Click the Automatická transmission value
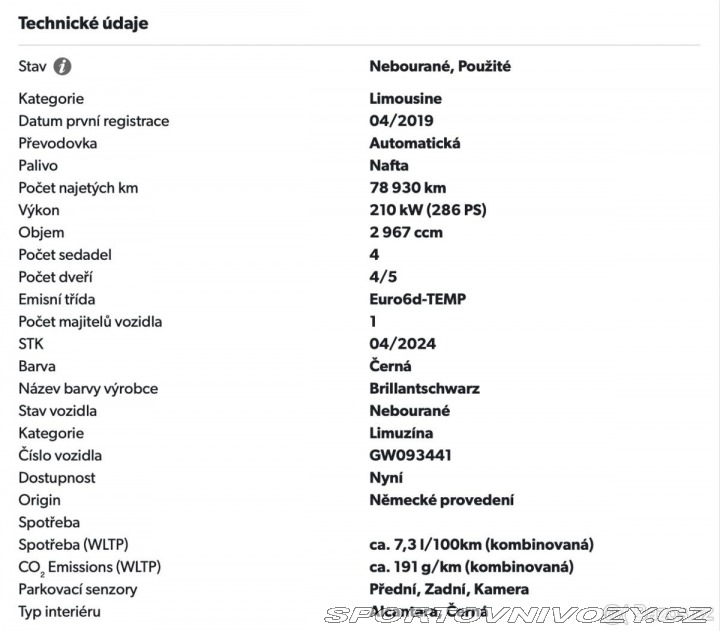This screenshot has height=631, width=720. (415, 143)
